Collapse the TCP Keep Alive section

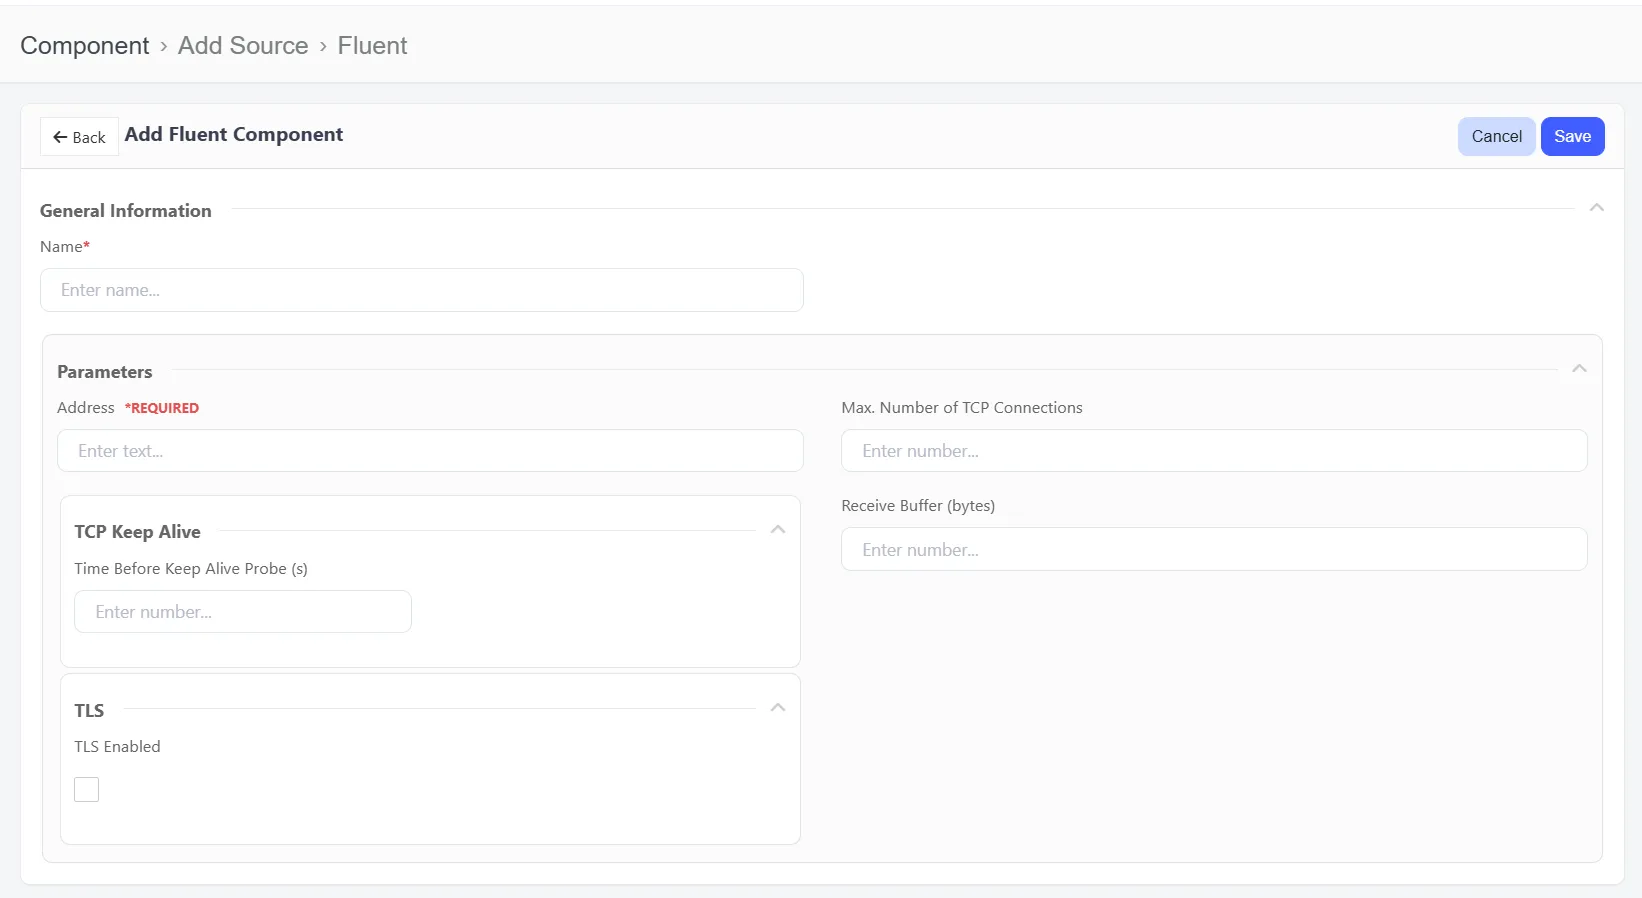[x=778, y=530]
